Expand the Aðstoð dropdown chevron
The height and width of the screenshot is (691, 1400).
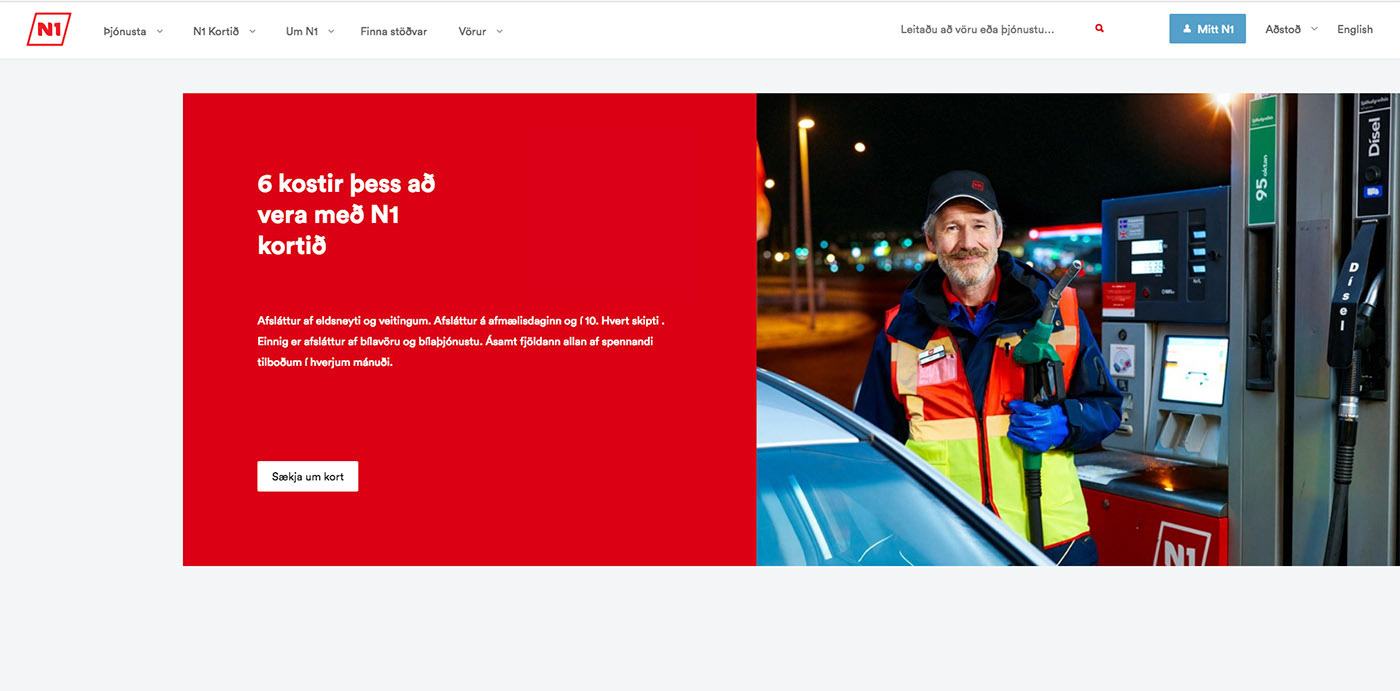click(1314, 29)
